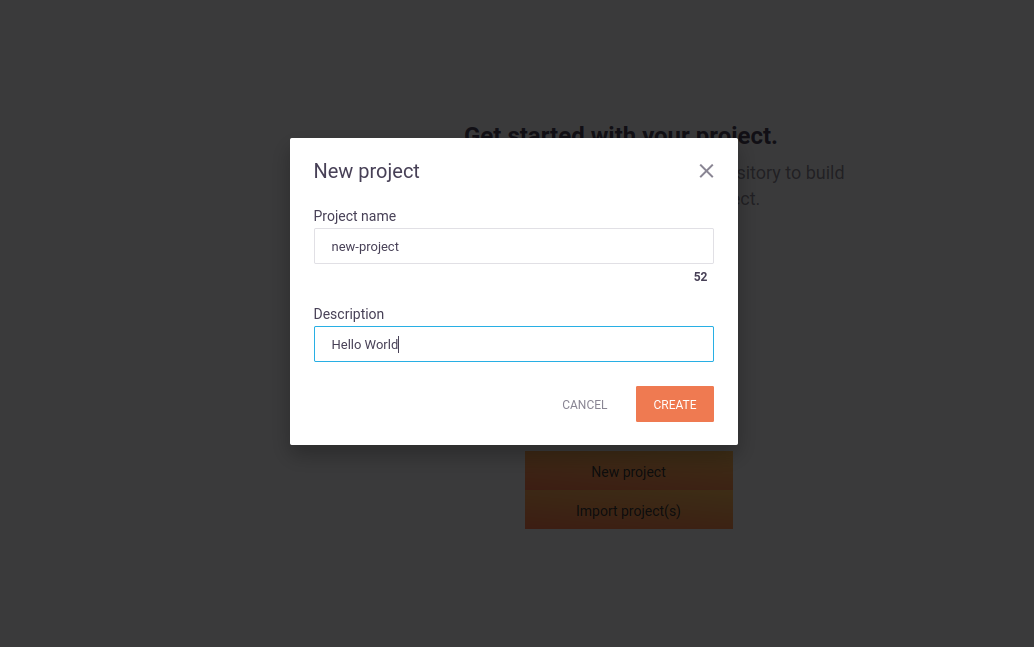The image size is (1034, 647).
Task: Click the Project name input field
Action: point(514,246)
